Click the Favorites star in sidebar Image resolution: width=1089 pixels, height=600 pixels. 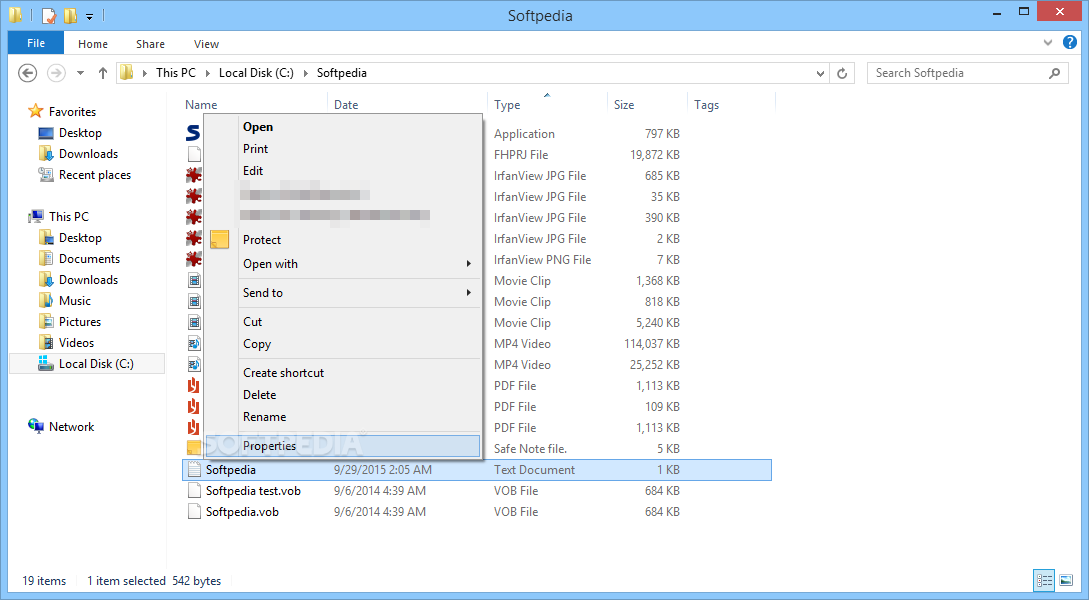pos(35,111)
